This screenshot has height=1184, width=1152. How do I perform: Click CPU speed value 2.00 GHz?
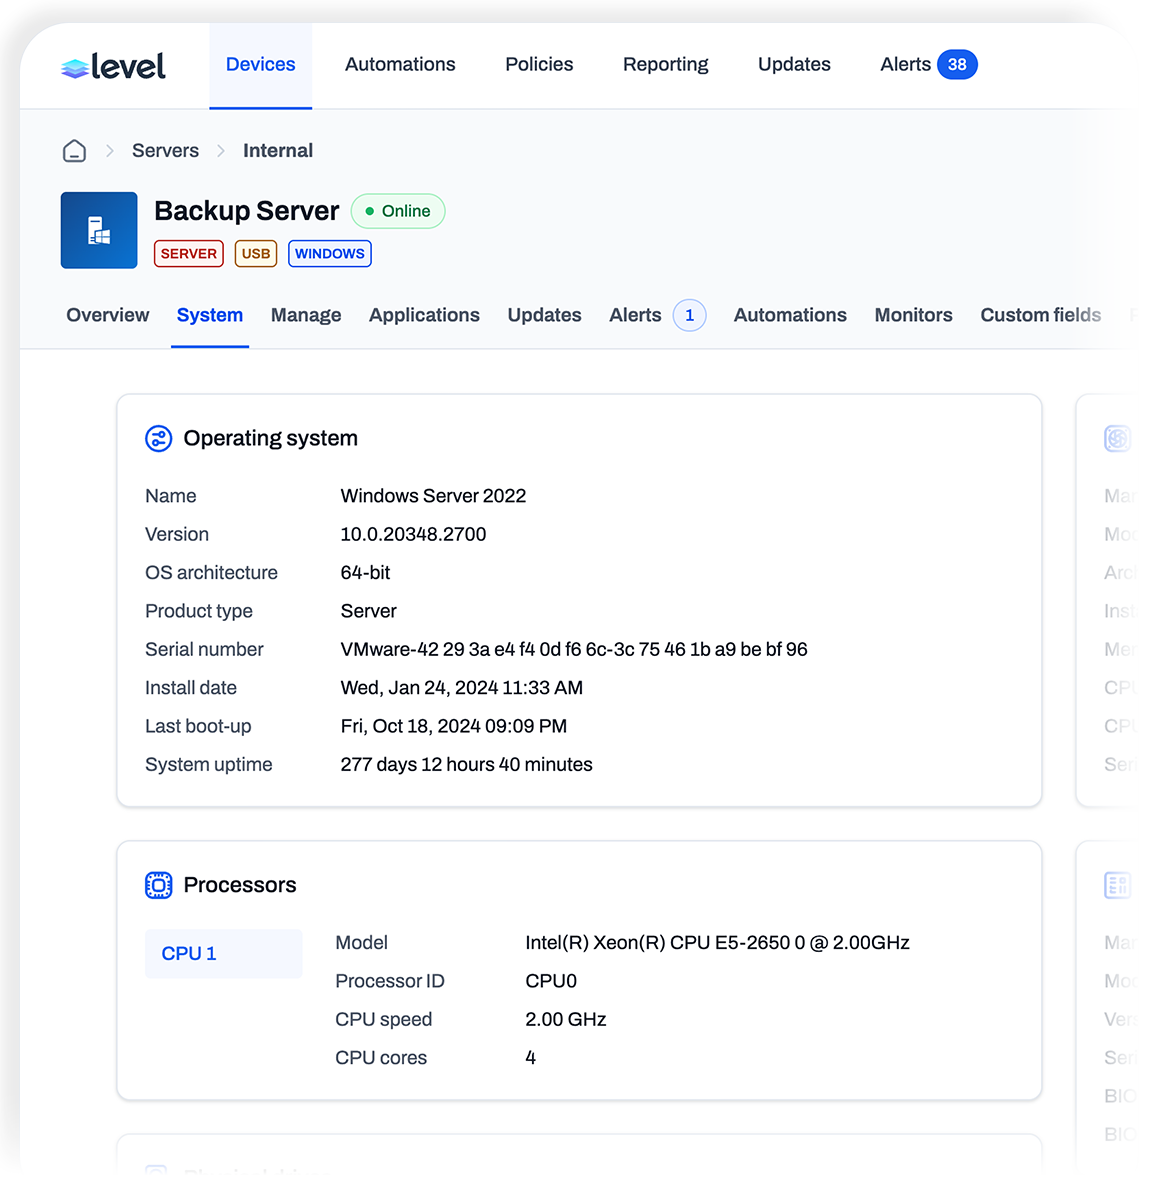pos(565,1020)
